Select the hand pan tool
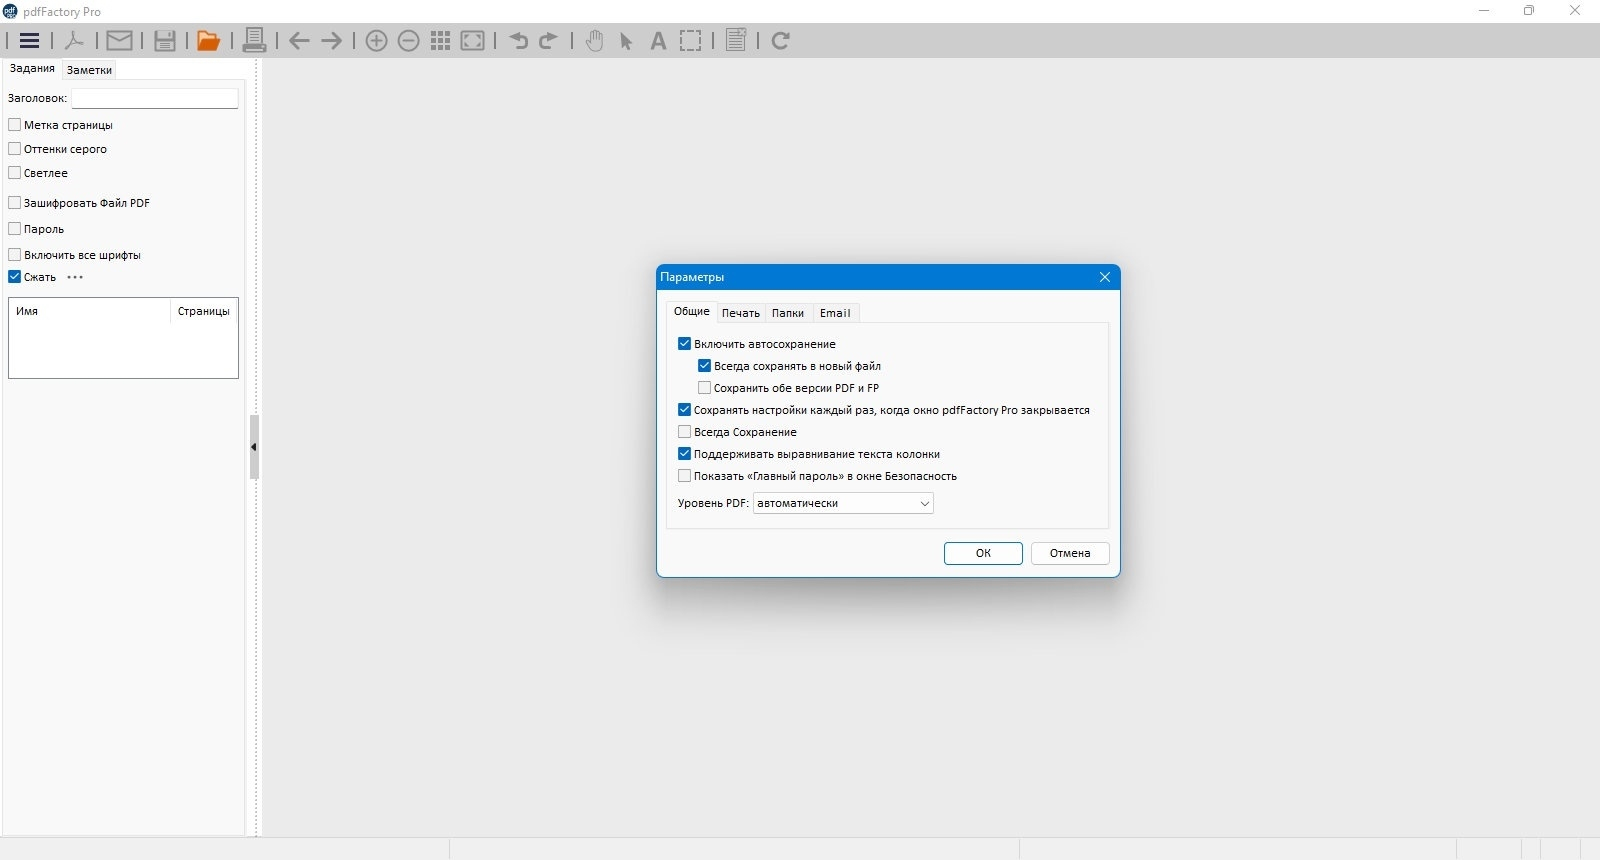1600x860 pixels. [594, 41]
